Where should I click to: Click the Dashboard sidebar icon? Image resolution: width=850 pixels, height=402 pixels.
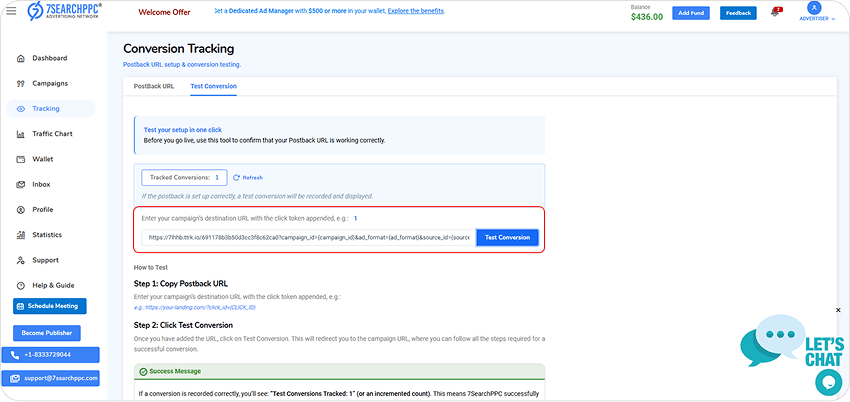[x=21, y=59]
